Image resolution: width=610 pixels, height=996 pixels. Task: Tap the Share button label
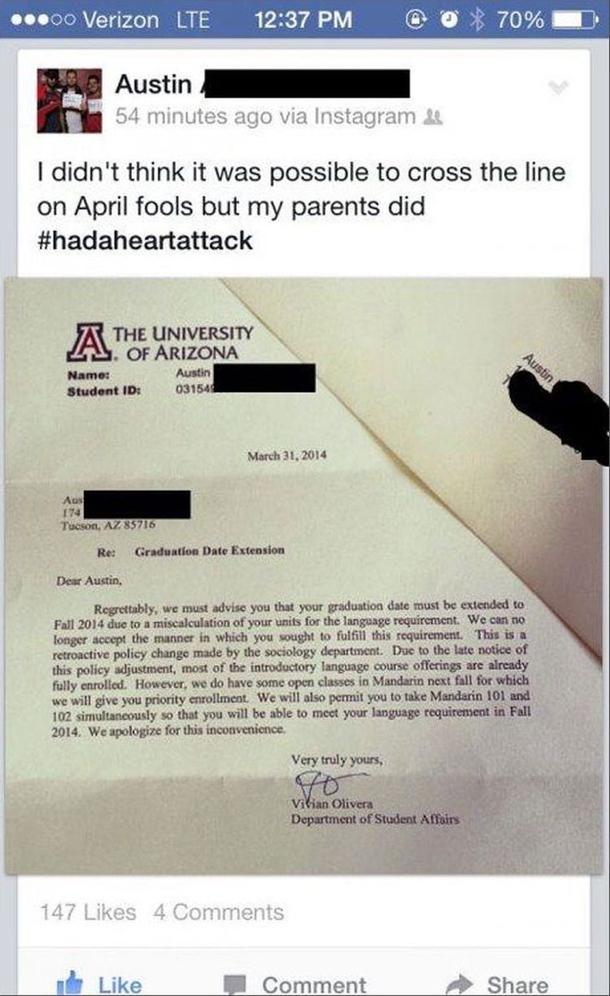pos(518,985)
